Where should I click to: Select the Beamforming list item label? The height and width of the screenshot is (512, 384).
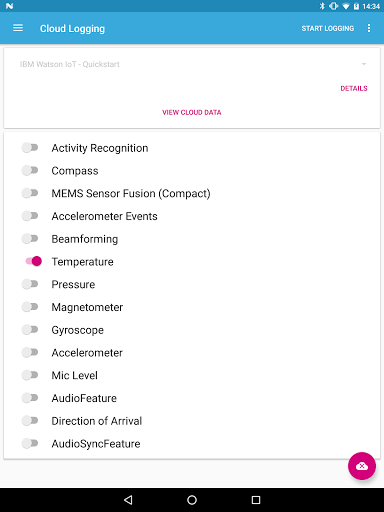85,239
